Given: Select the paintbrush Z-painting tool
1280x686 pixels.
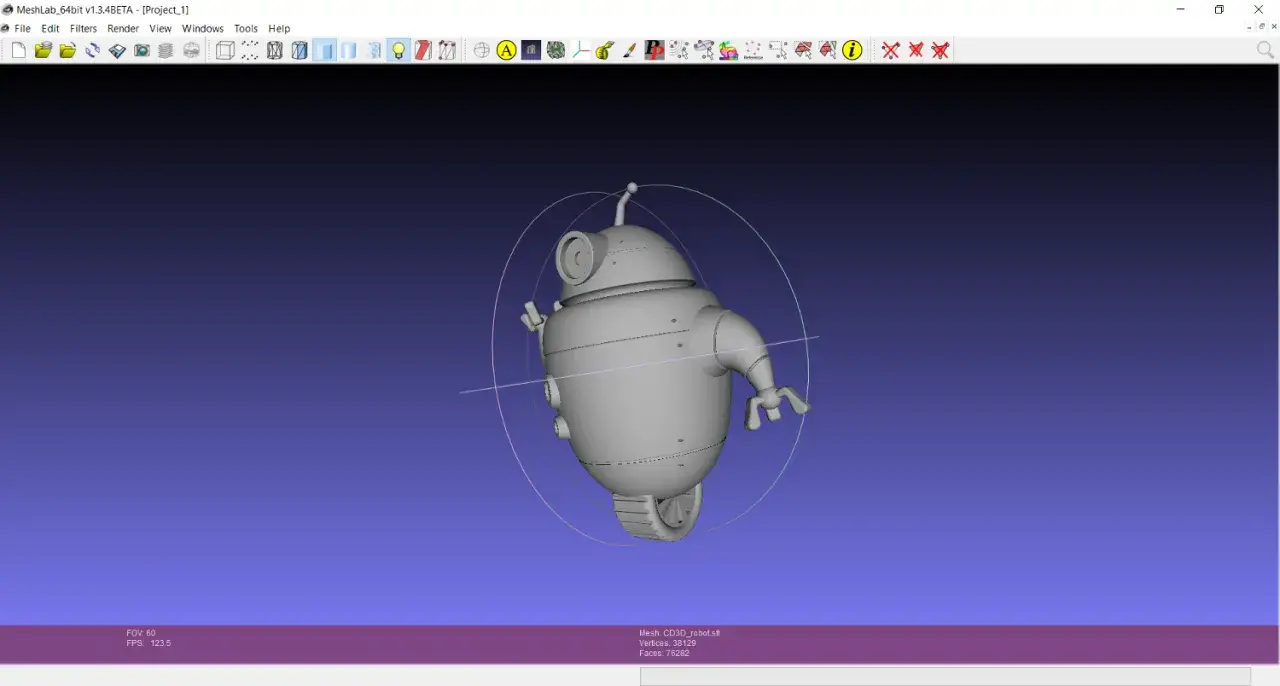Looking at the screenshot, I should pyautogui.click(x=630, y=50).
